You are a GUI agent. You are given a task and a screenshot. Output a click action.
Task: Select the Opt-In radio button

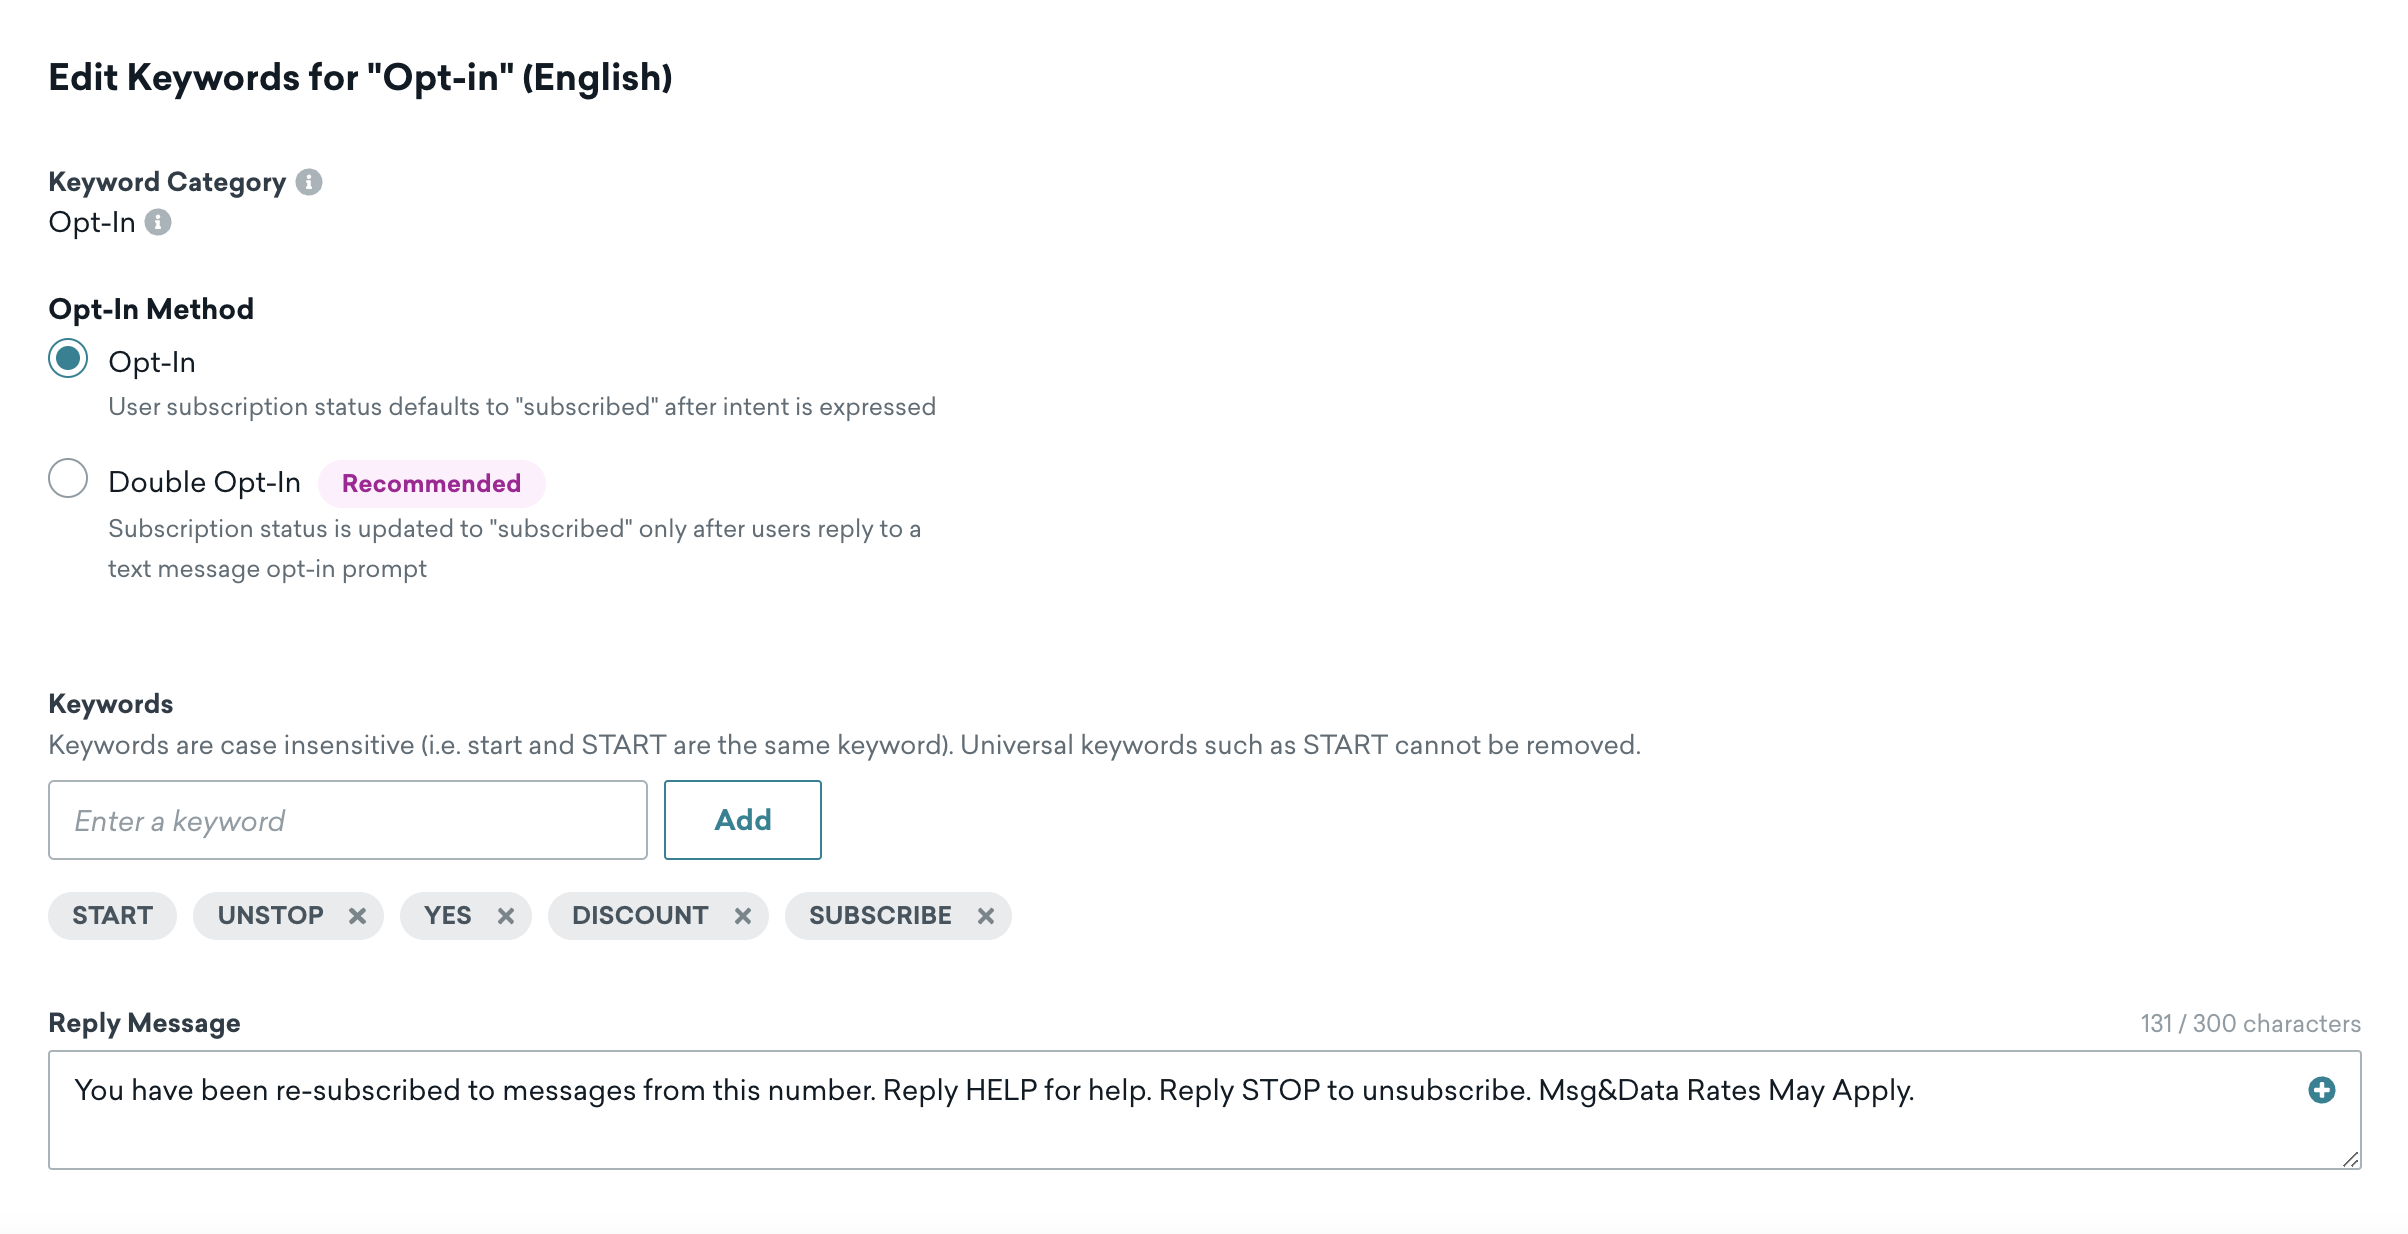[68, 362]
